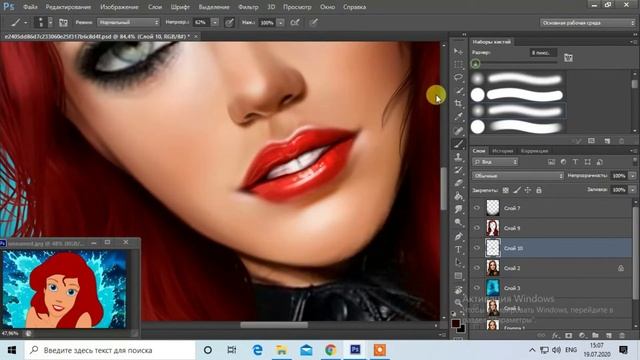Viewport: 640px width, 360px height.
Task: Add a layer mask
Action: (x=569, y=336)
